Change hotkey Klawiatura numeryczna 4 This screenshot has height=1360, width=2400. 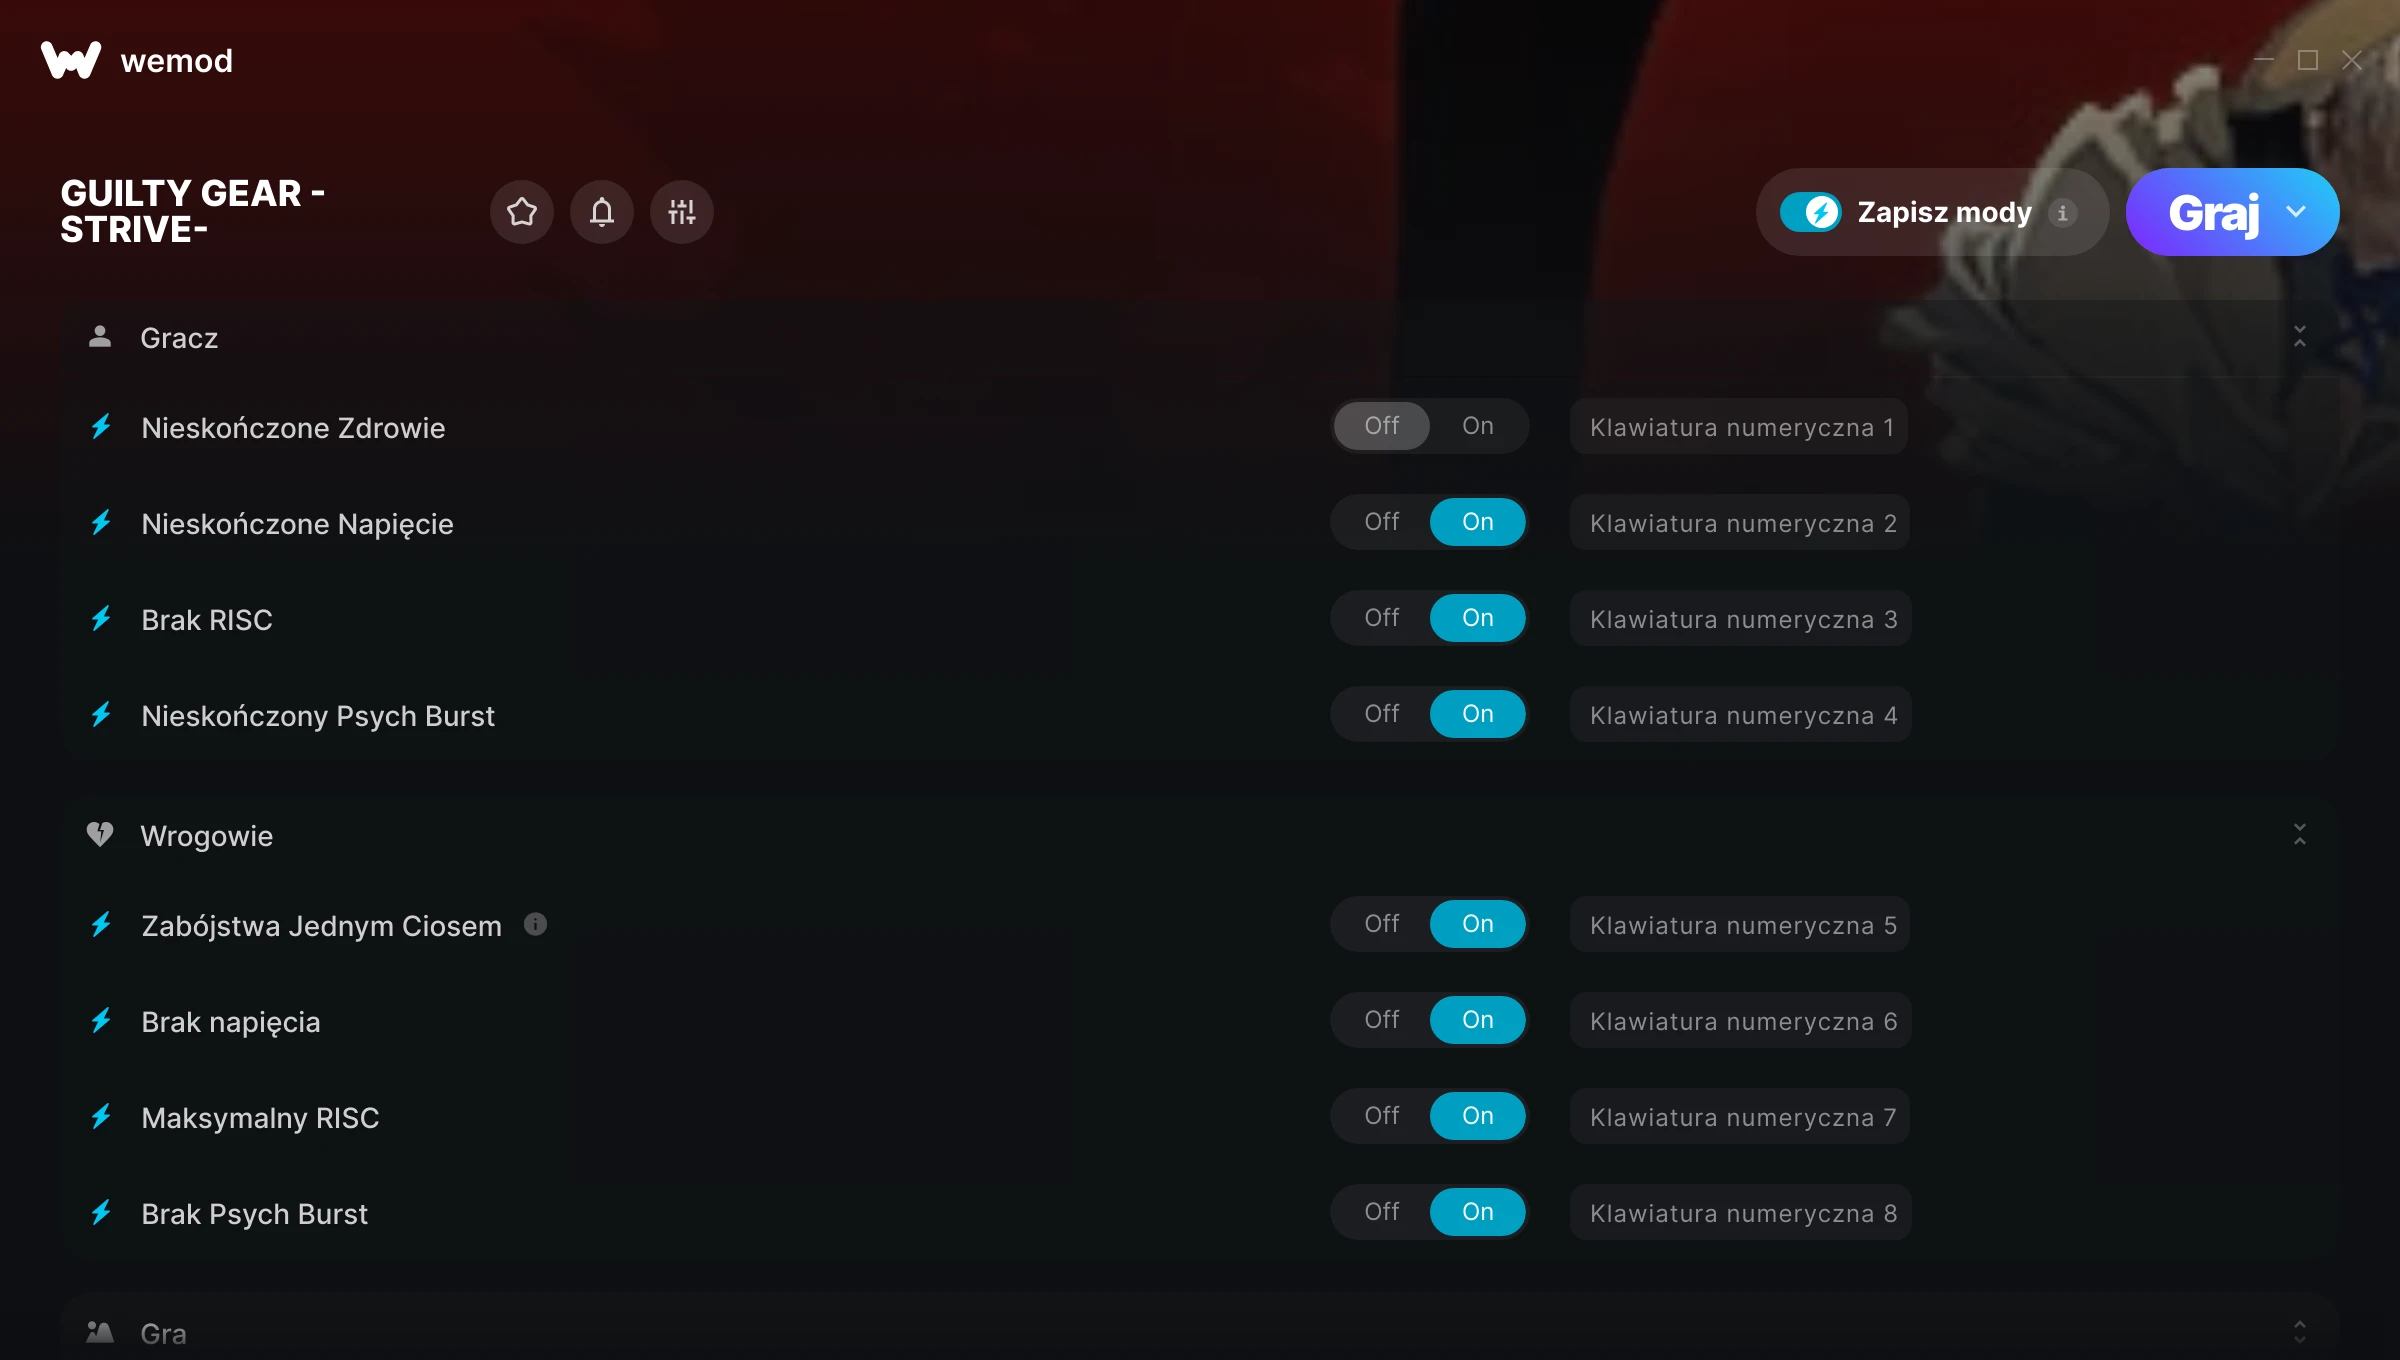1741,715
